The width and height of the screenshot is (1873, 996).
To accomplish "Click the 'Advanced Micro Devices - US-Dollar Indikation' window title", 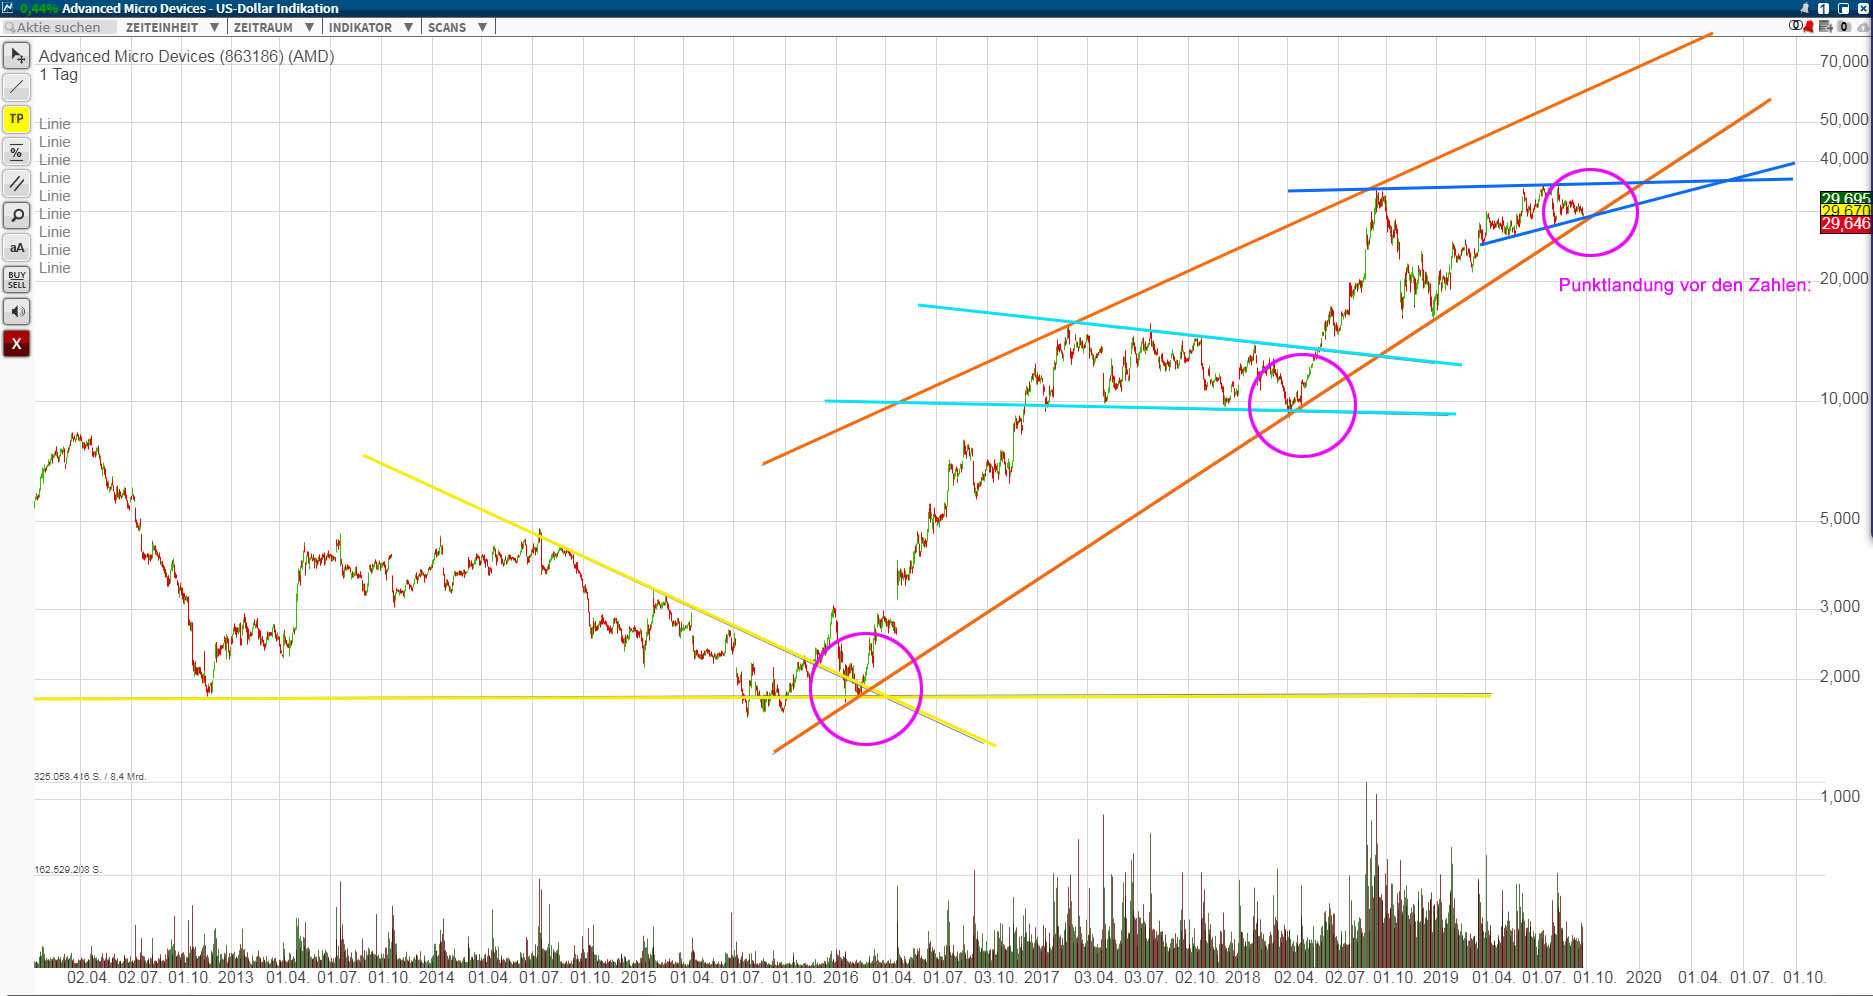I will 200,8.
